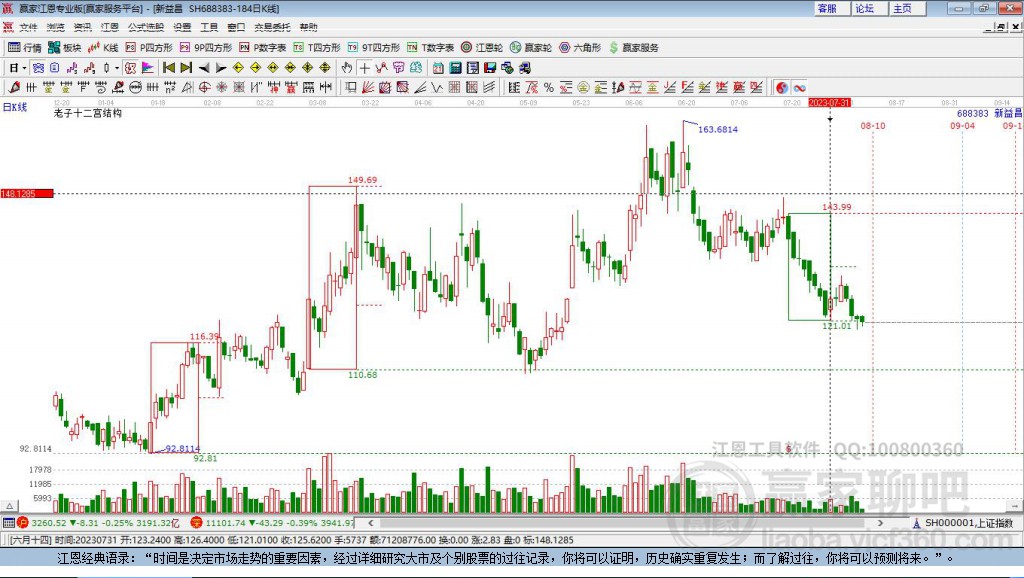Image resolution: width=1024 pixels, height=578 pixels.
Task: Open the calculator icon
Action: point(456,68)
